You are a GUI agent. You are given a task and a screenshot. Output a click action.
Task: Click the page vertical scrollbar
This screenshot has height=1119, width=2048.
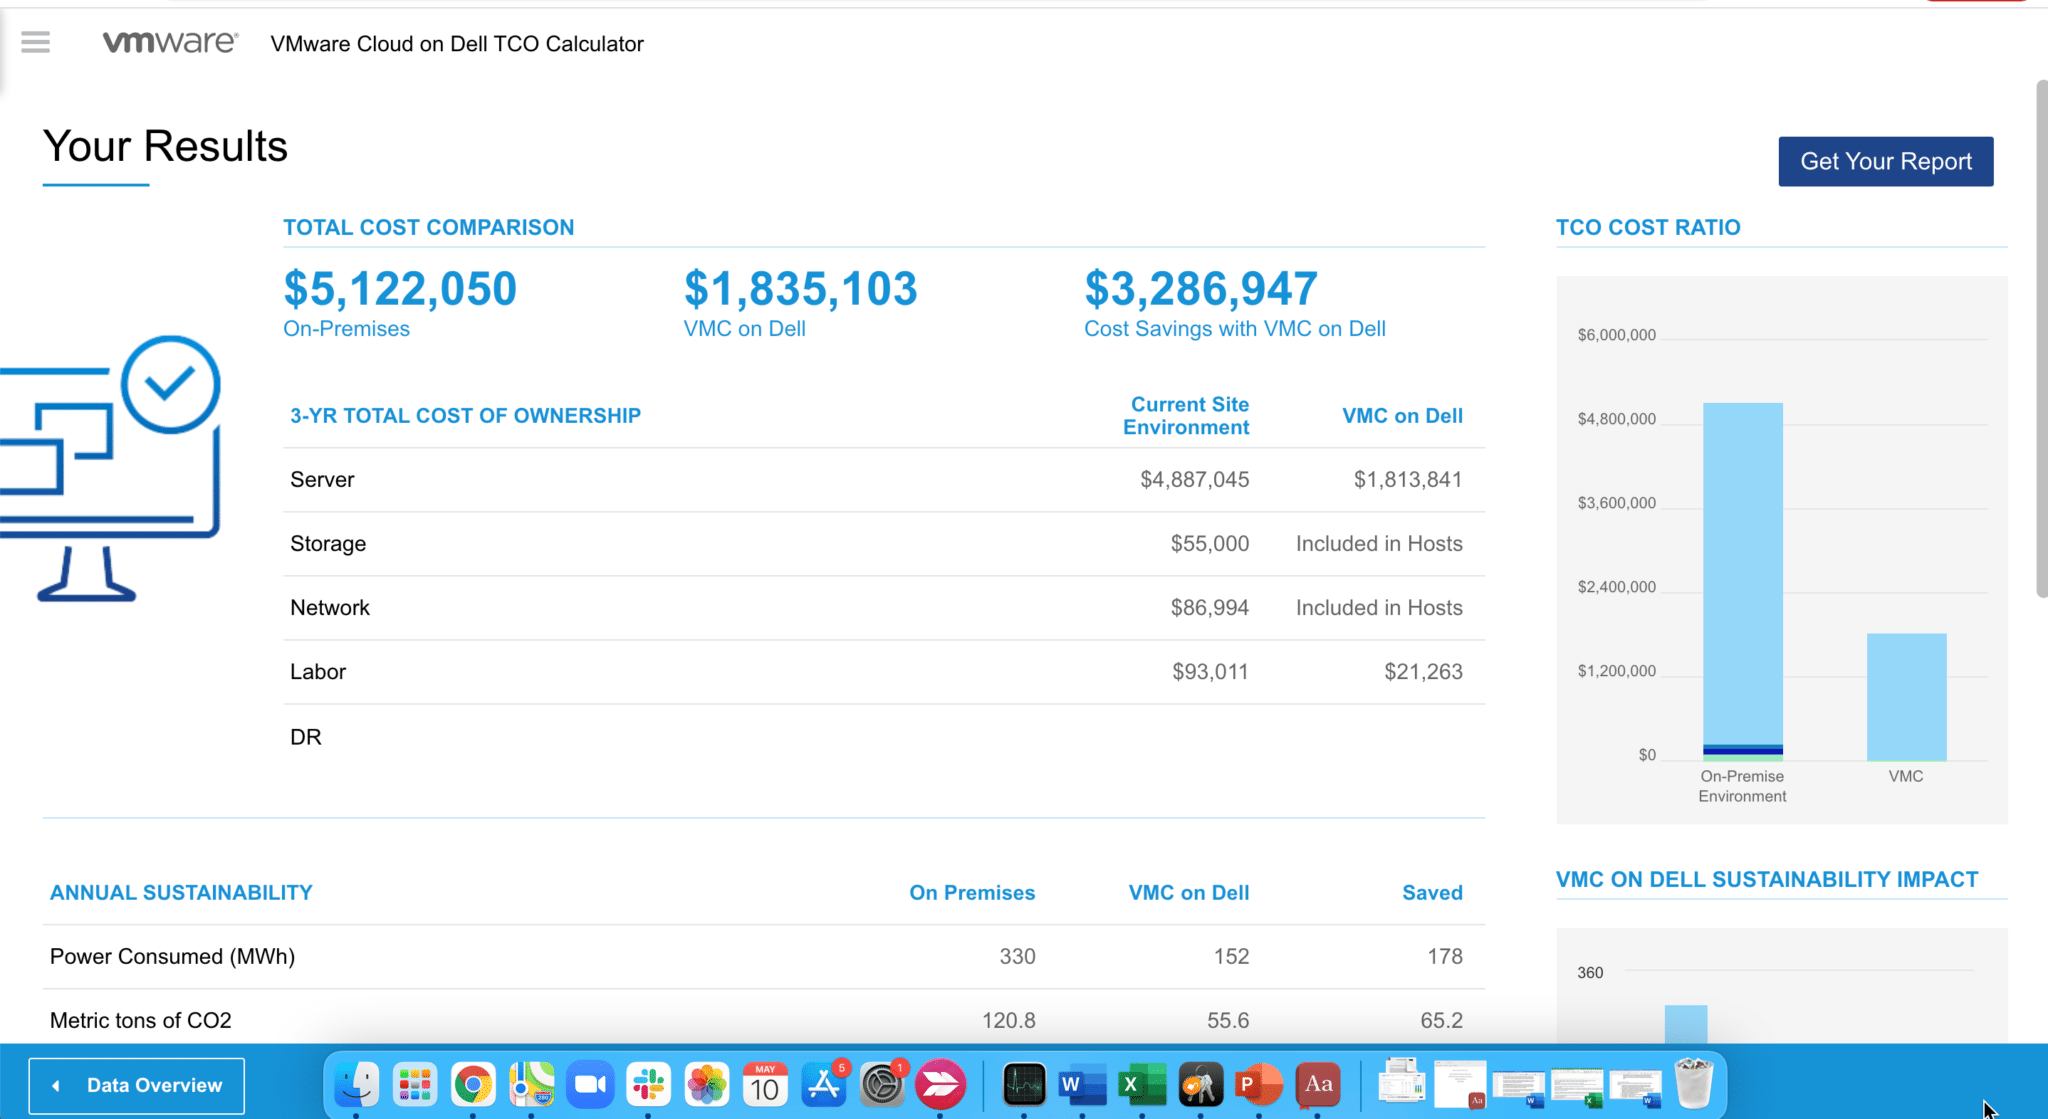[x=2041, y=340]
